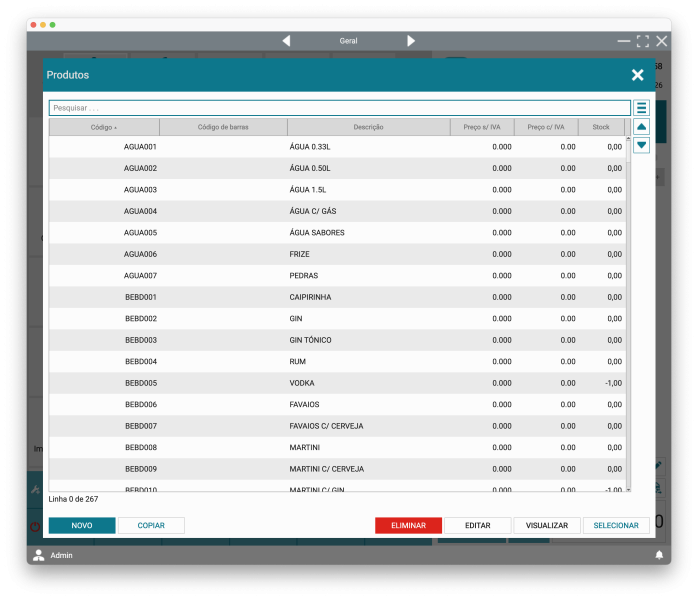The image size is (698, 600).
Task: Click the scroll down arrow button
Action: tap(642, 145)
